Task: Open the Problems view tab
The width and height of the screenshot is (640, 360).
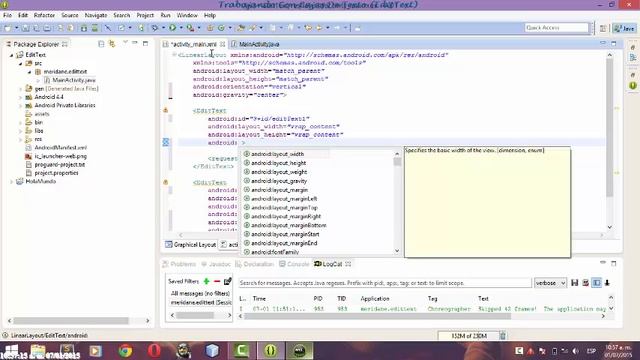Action: click(179, 264)
